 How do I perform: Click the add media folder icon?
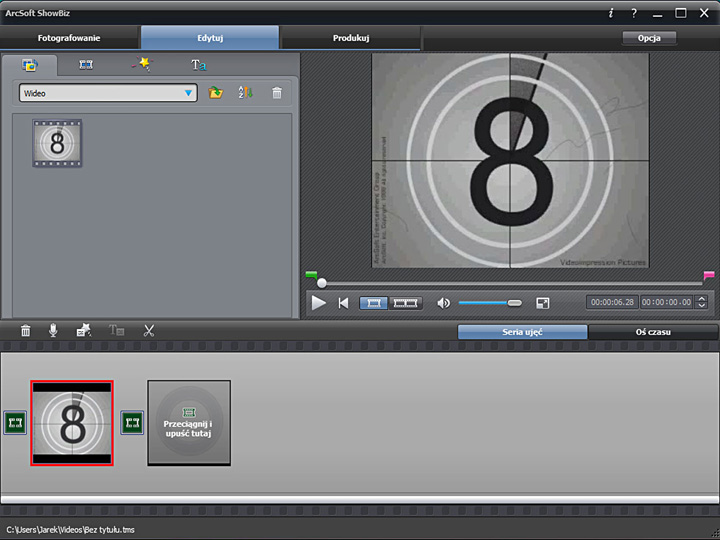point(215,93)
